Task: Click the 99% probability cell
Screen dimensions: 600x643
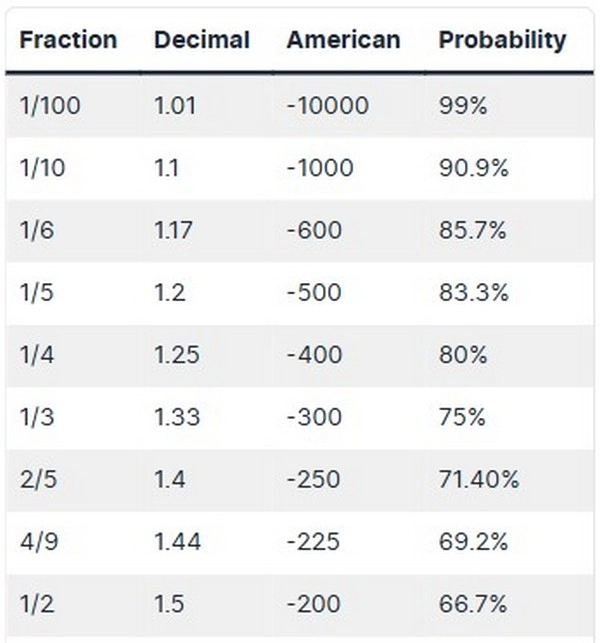Action: 463,105
